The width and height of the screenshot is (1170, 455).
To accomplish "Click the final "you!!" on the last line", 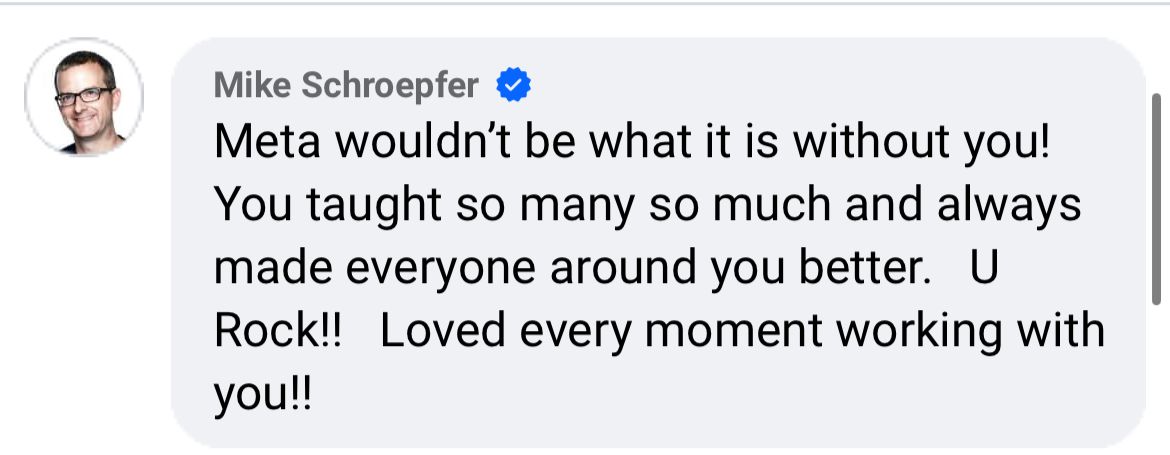I will click(262, 393).
